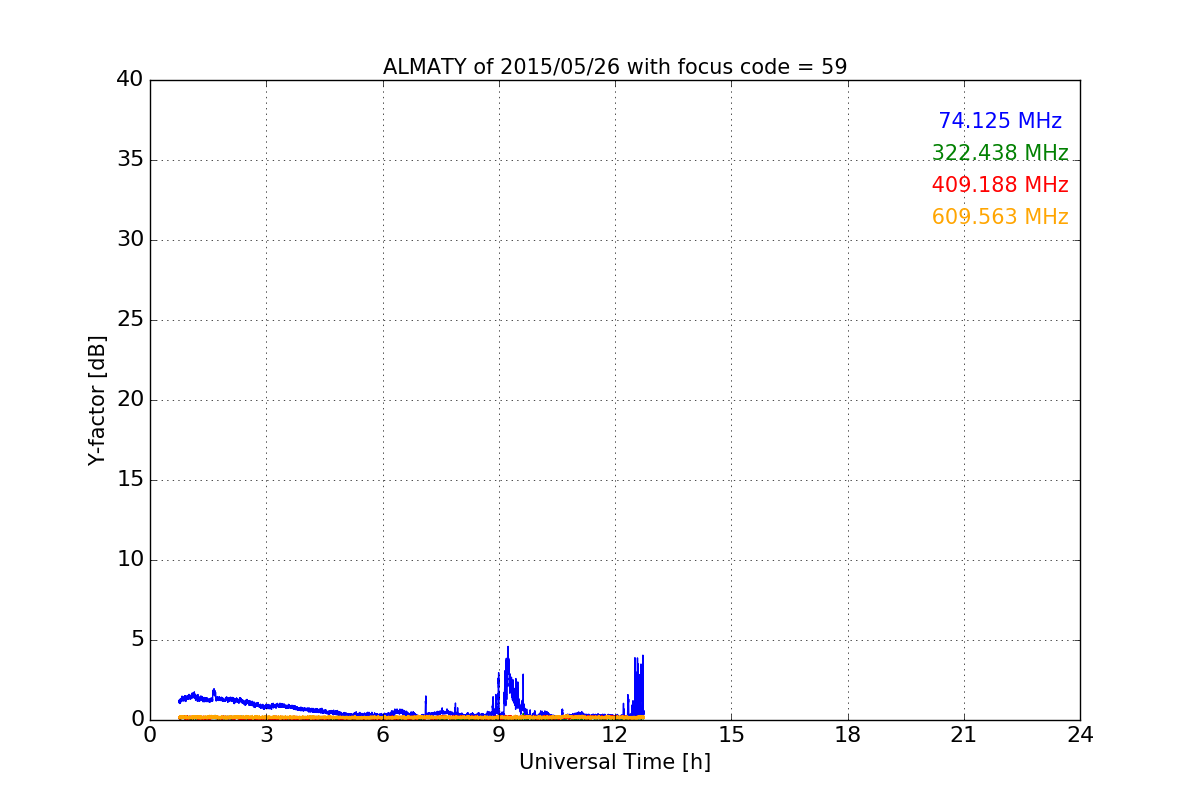The image size is (1200, 800).
Task: Click y-axis tick label 20
Action: pyautogui.click(x=130, y=400)
